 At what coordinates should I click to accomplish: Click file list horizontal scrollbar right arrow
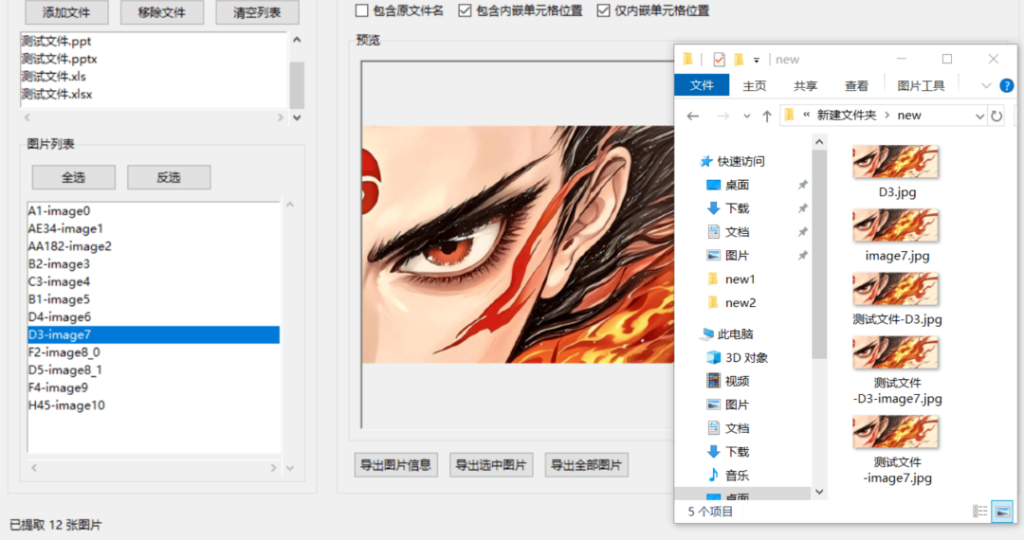[280, 118]
